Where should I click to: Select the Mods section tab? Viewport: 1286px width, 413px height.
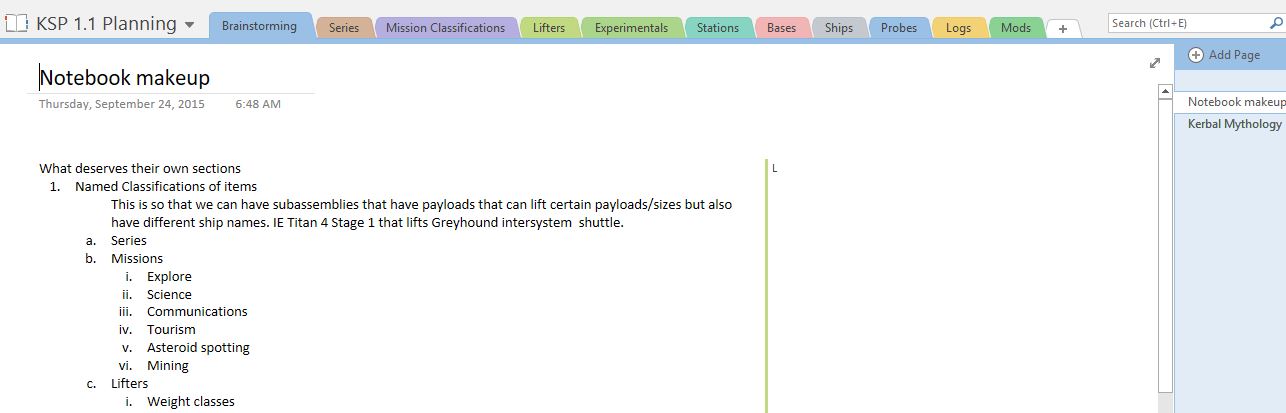pyautogui.click(x=1015, y=28)
